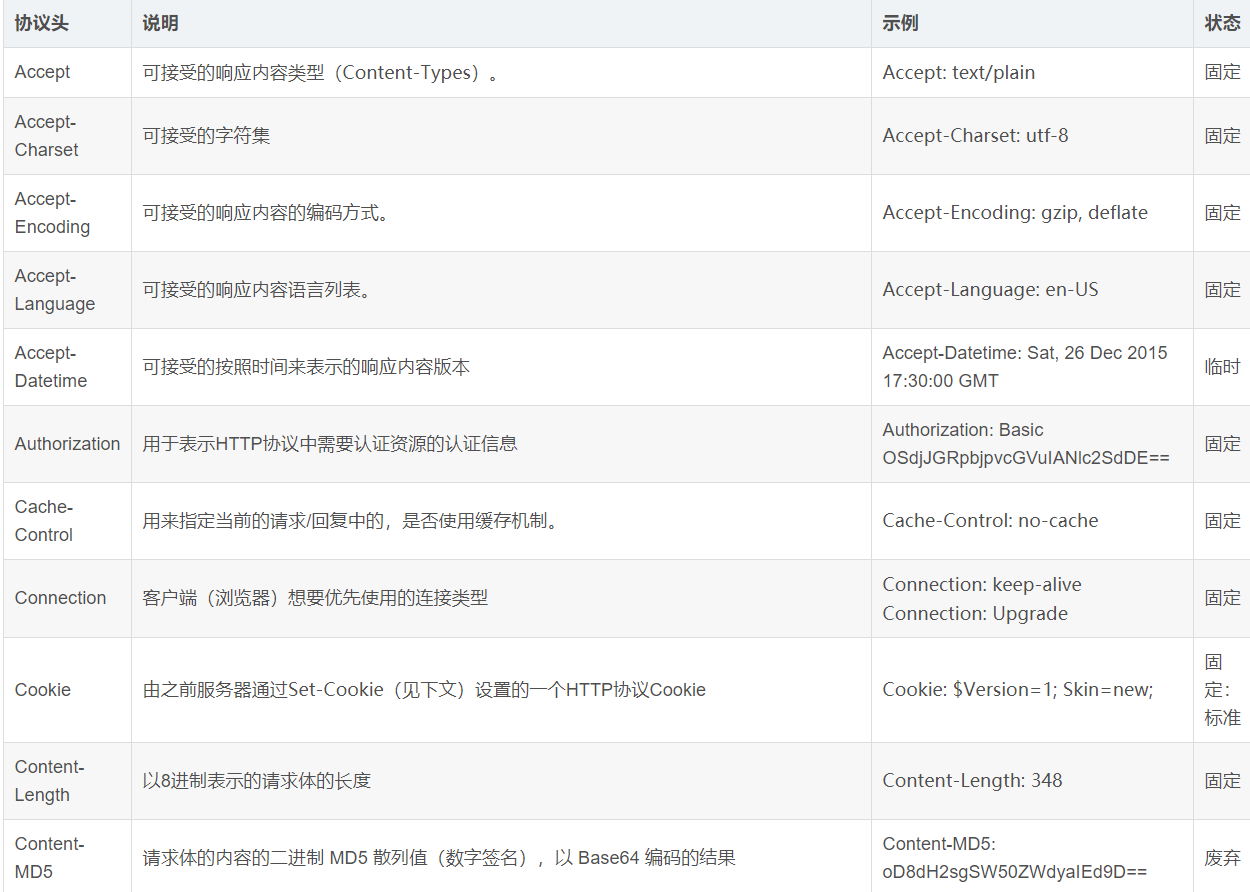Click the Cookie header name cell
Image resolution: width=1250 pixels, height=892 pixels.
coord(43,690)
